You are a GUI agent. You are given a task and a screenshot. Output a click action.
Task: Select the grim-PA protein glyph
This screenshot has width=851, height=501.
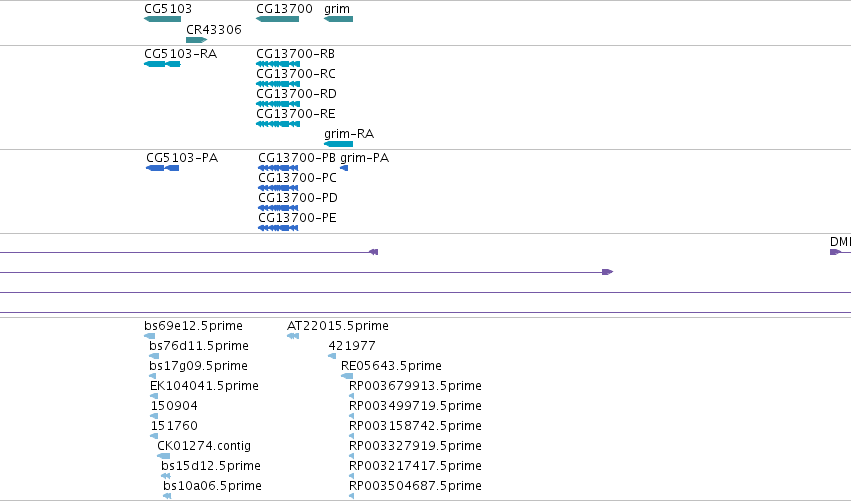(344, 168)
